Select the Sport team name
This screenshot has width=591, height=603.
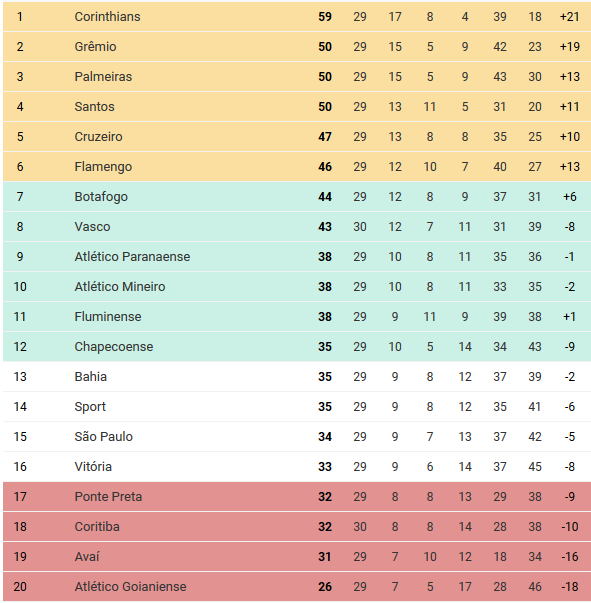pos(90,406)
